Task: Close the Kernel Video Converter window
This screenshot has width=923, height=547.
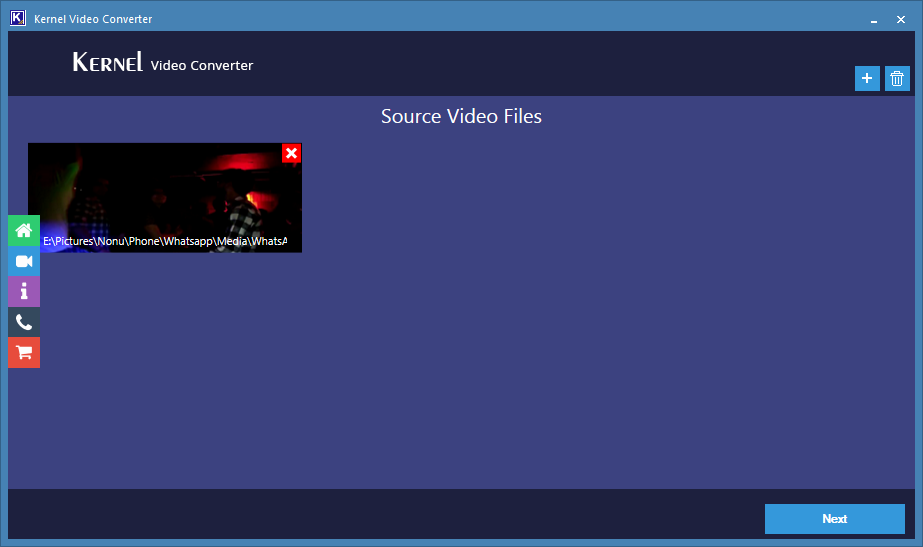Action: 899,19
